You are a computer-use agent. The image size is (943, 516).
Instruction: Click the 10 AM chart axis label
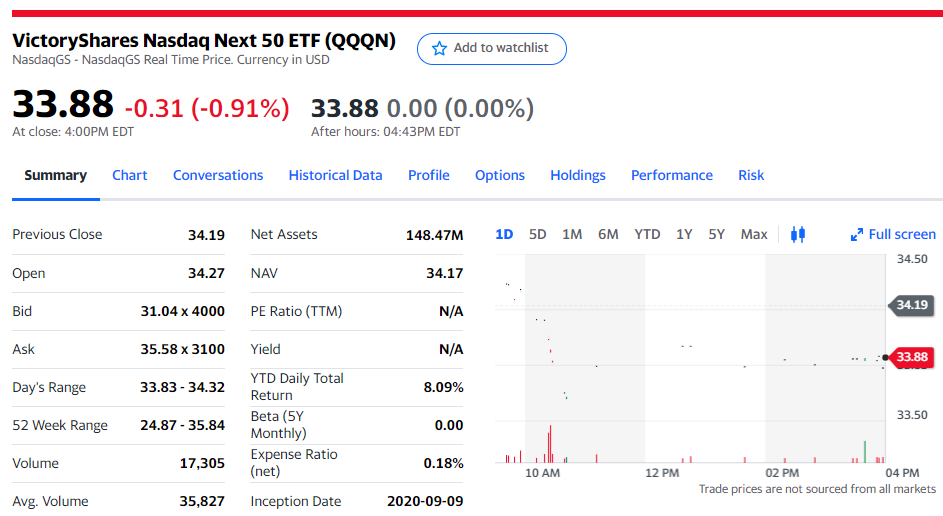[542, 473]
